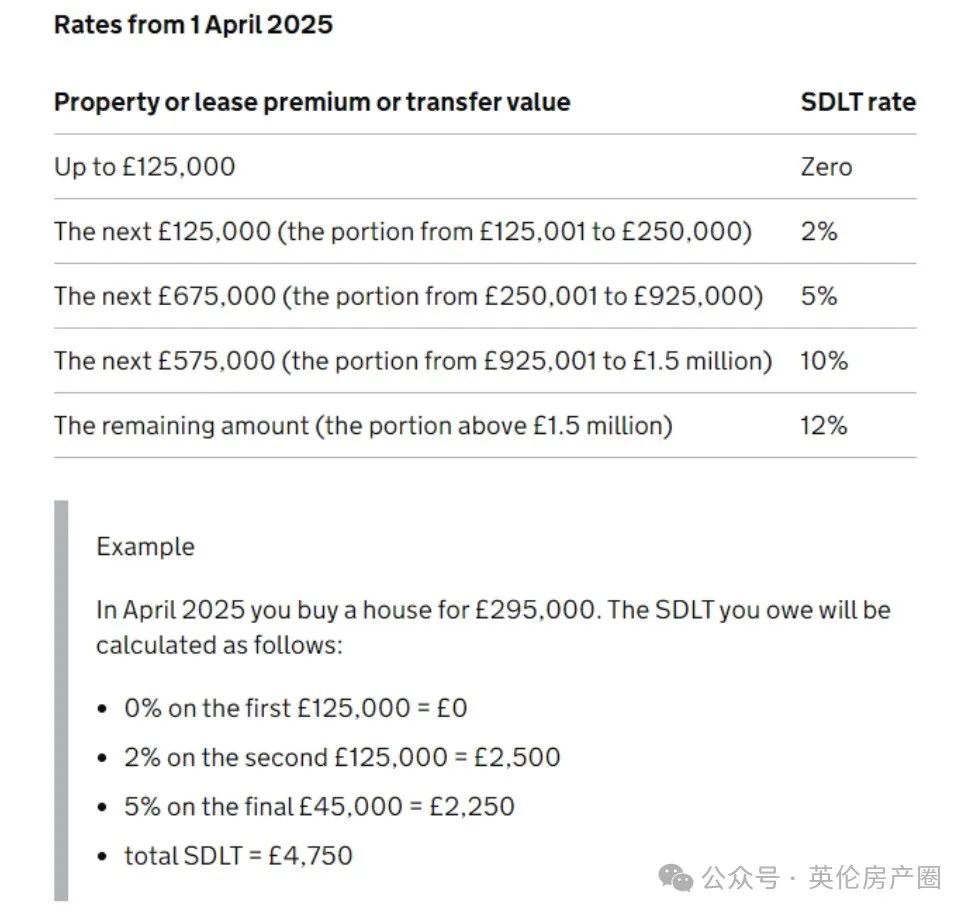Select the row for £125,001 to £250,000
The width and height of the screenshot is (972, 916).
pyautogui.click(x=485, y=231)
